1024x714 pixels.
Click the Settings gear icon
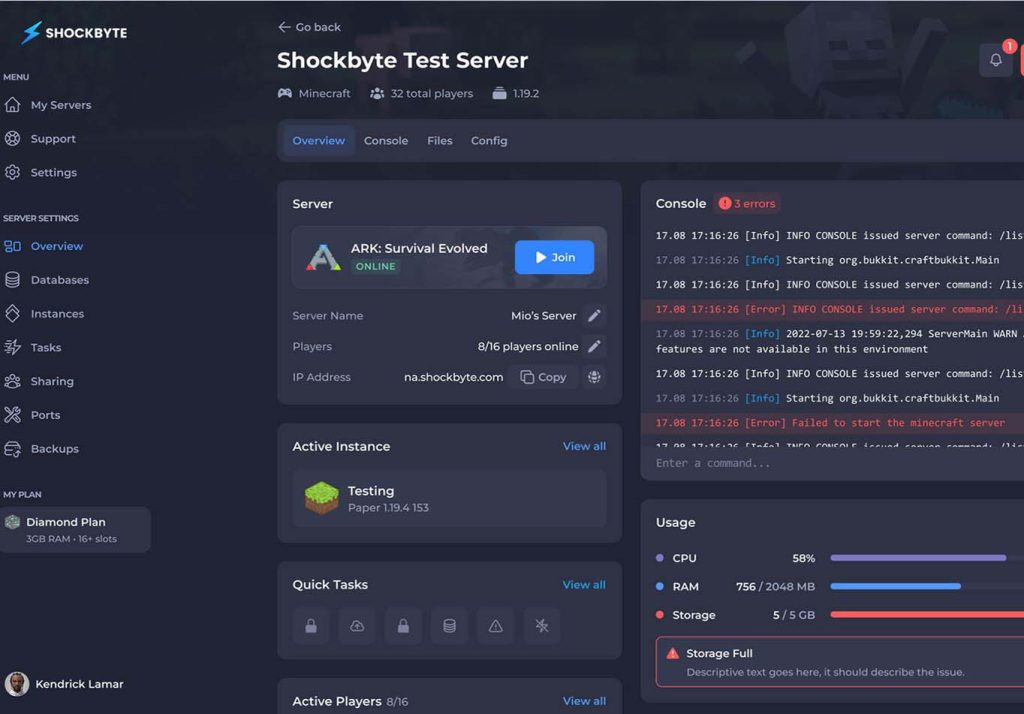(12, 172)
